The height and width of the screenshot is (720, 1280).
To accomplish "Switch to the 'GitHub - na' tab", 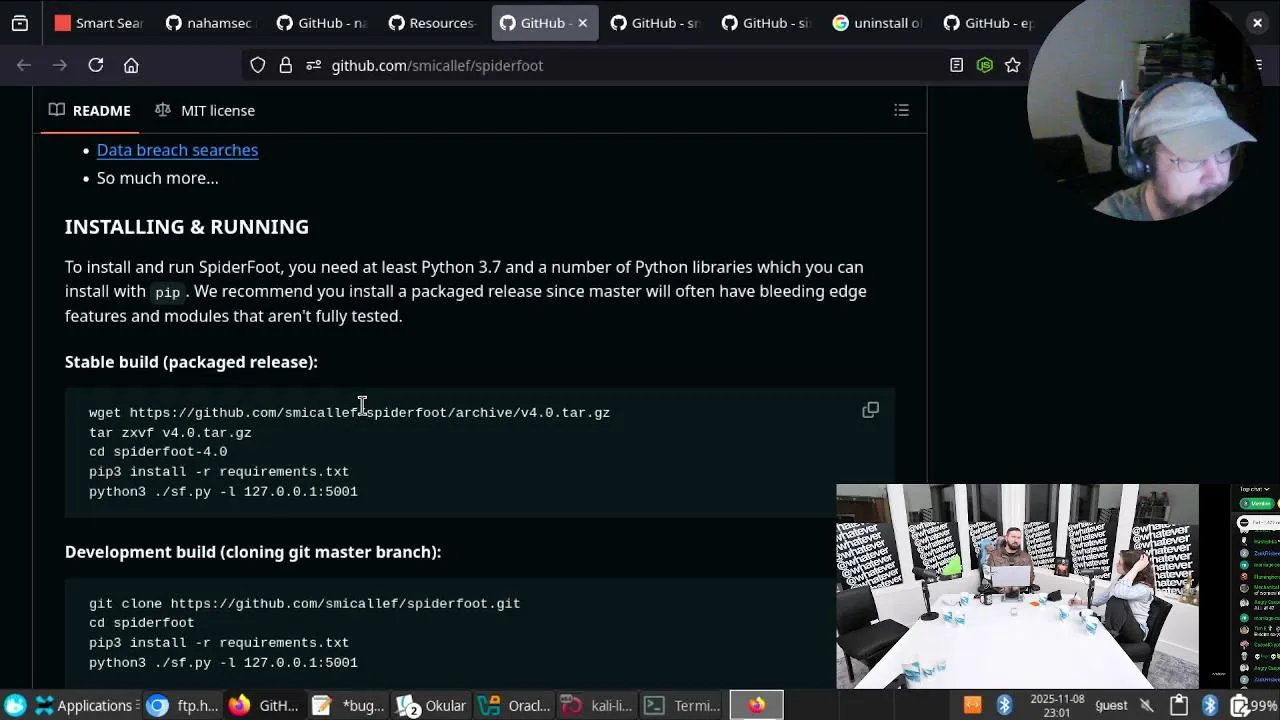I will [x=321, y=23].
